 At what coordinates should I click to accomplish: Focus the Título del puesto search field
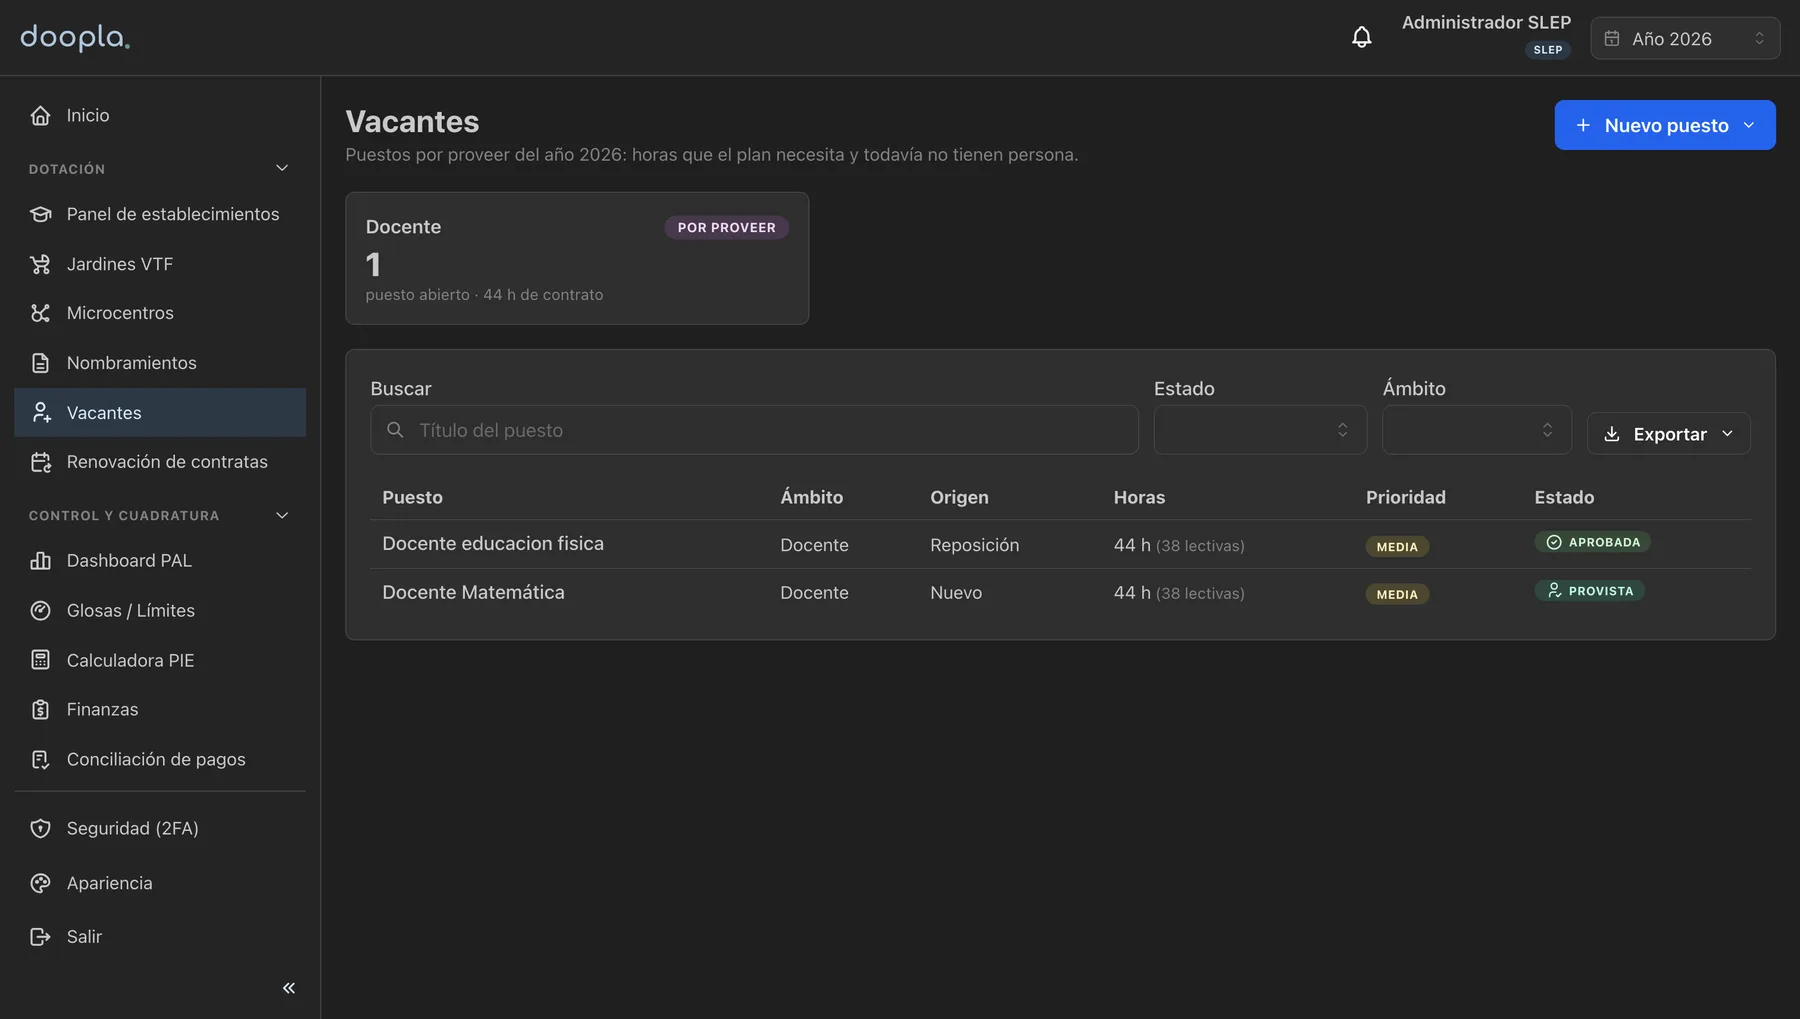(754, 430)
